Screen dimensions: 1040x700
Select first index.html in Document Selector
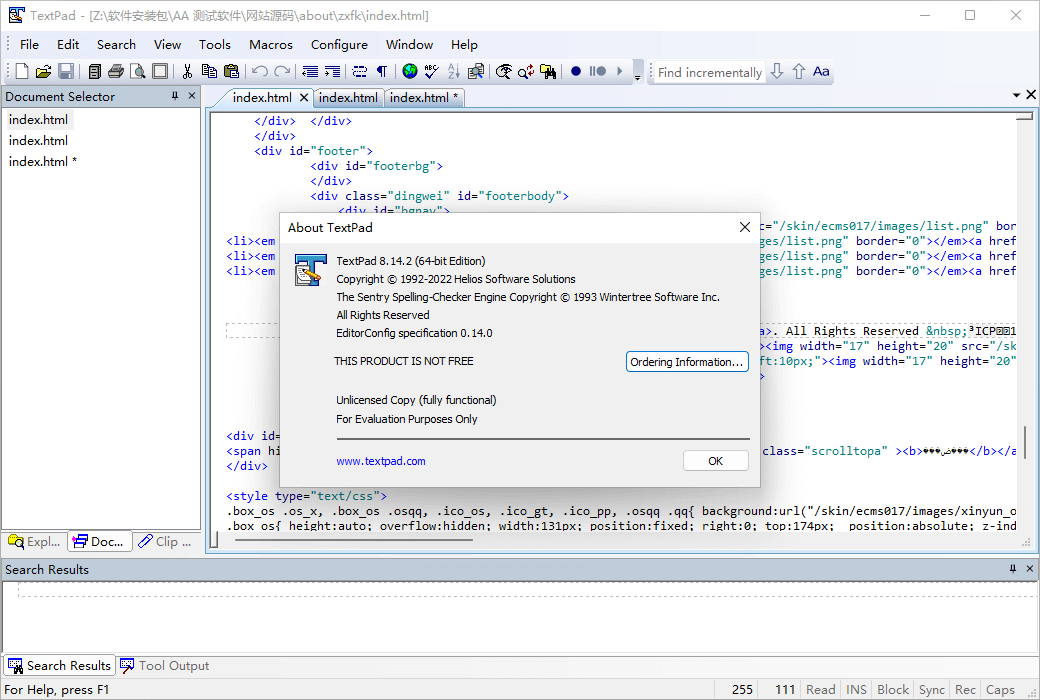tap(38, 119)
